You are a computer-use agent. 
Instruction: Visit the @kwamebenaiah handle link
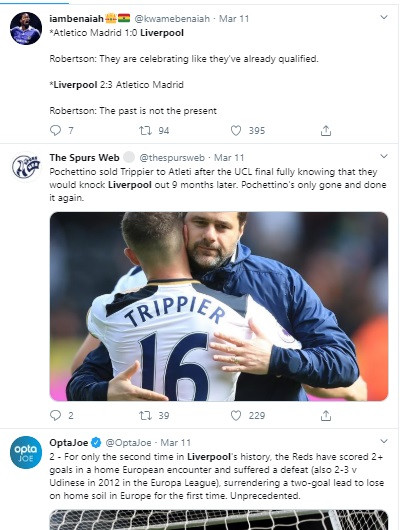click(x=172, y=19)
